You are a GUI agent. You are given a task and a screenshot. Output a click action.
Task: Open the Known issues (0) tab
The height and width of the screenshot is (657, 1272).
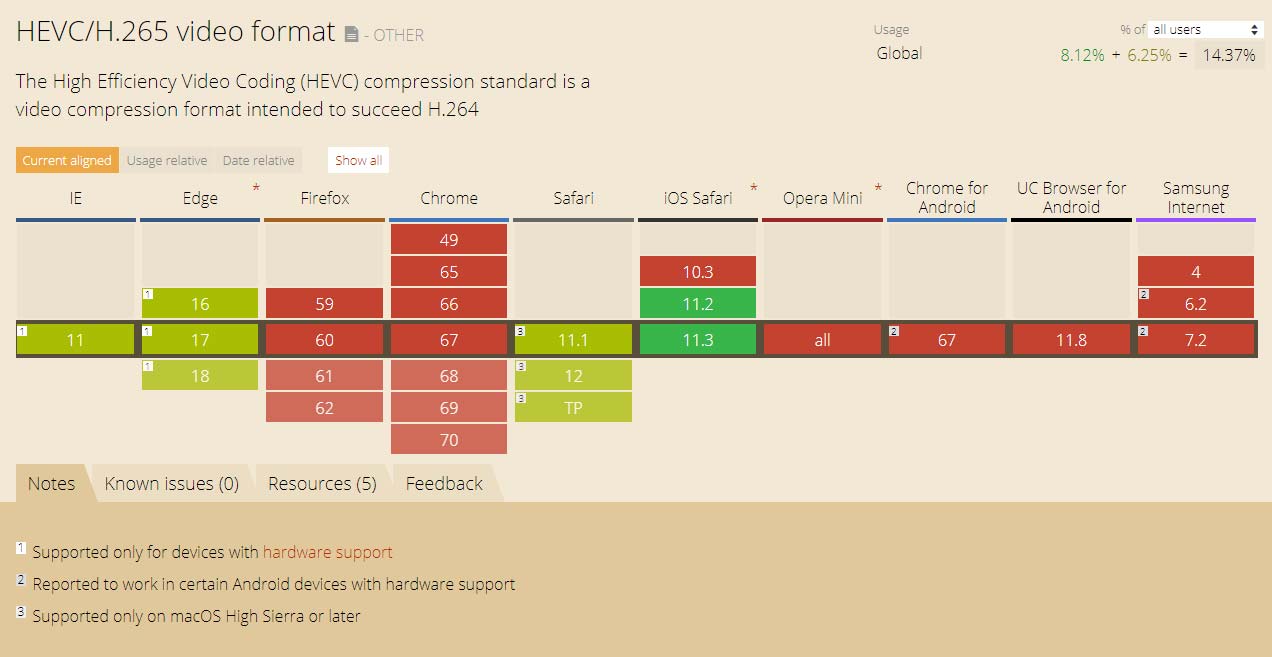(172, 484)
